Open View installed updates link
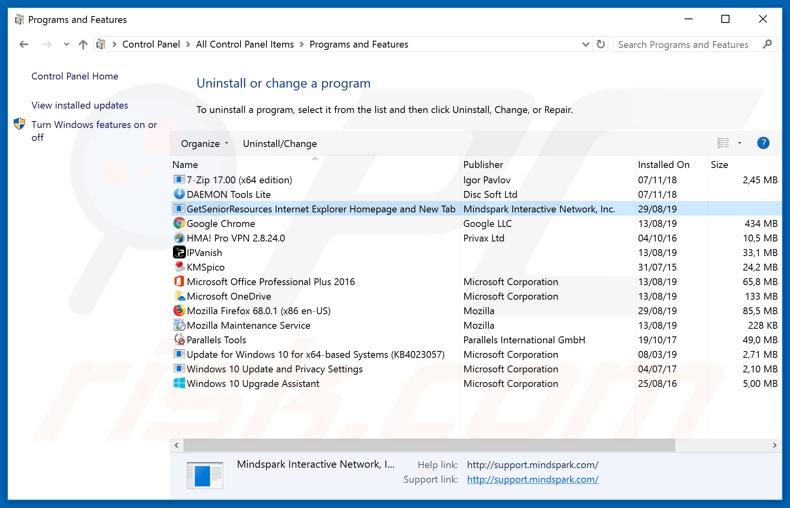The width and height of the screenshot is (790, 508). coord(79,105)
